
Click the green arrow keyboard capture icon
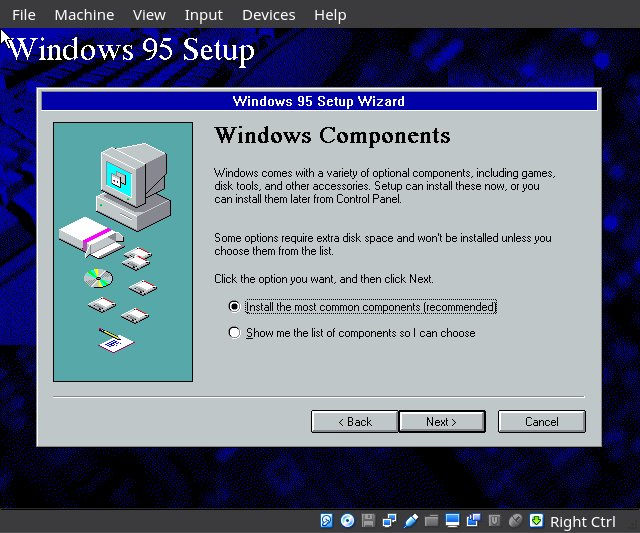(536, 521)
